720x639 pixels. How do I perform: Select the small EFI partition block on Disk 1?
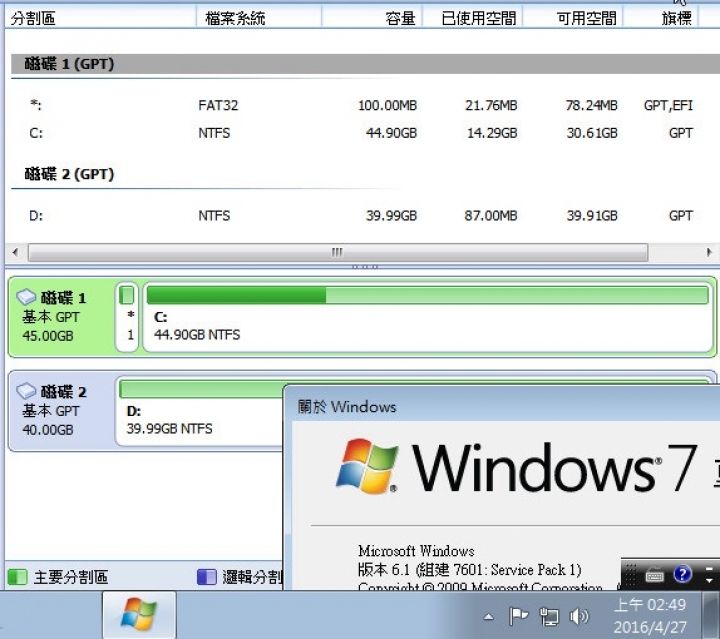[x=127, y=317]
